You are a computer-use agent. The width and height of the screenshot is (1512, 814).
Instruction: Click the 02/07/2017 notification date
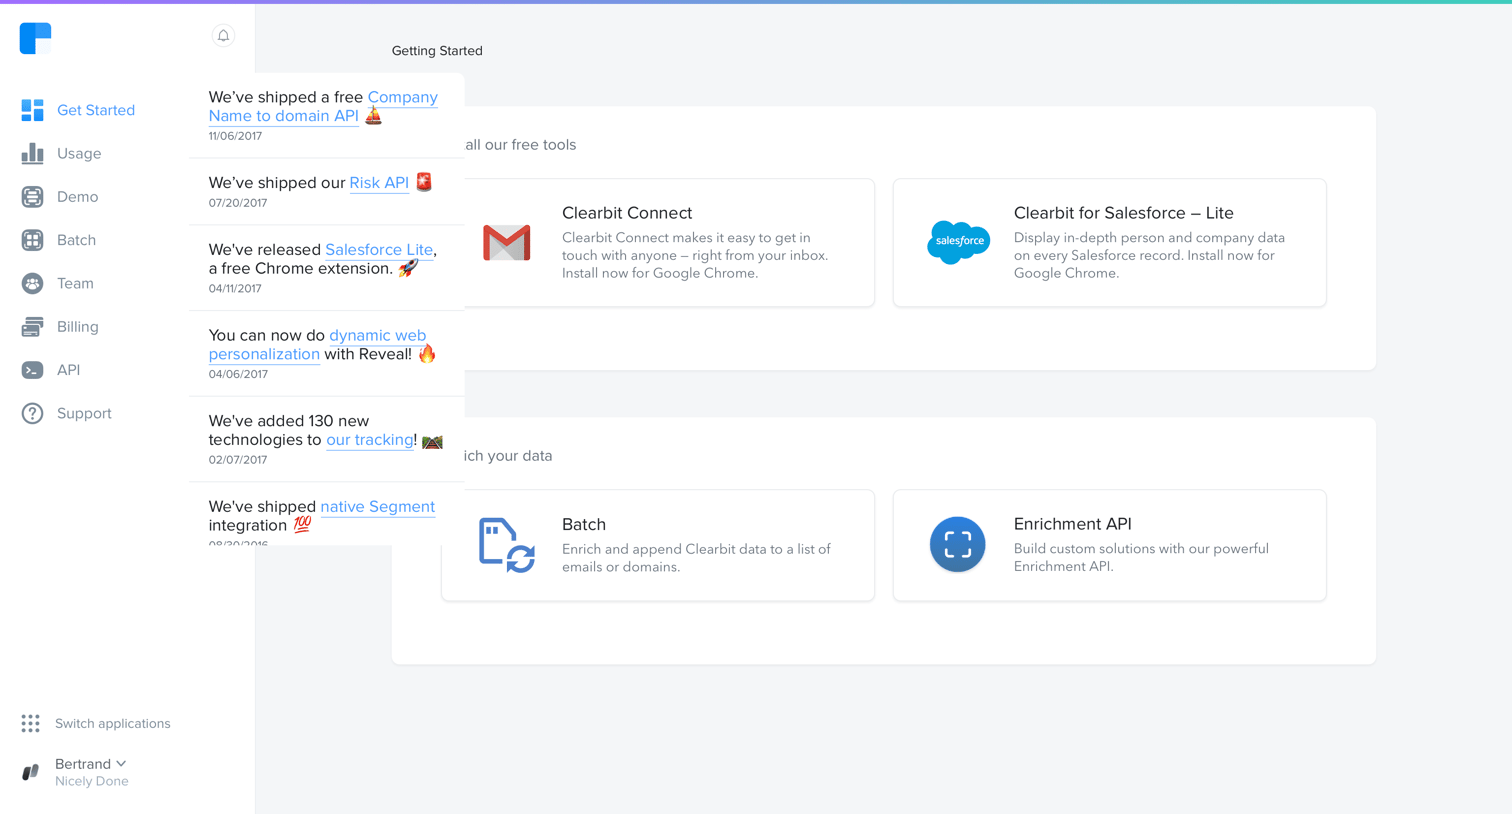[238, 460]
